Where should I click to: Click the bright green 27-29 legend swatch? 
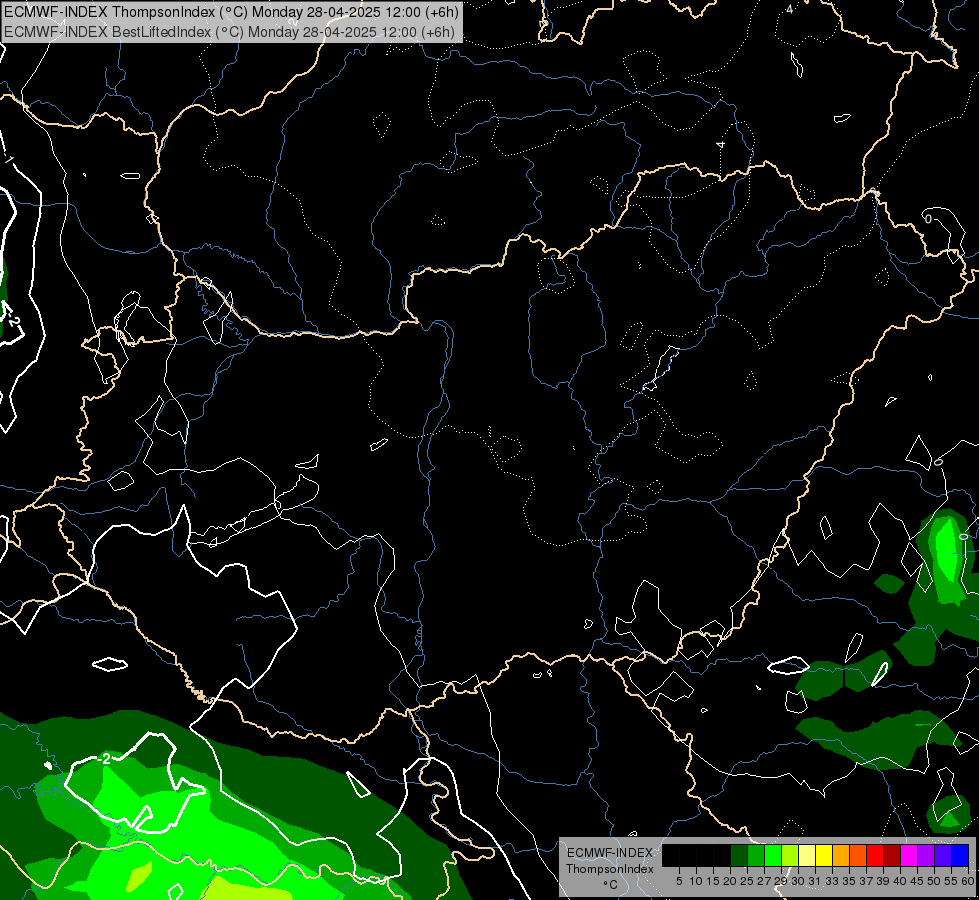773,855
